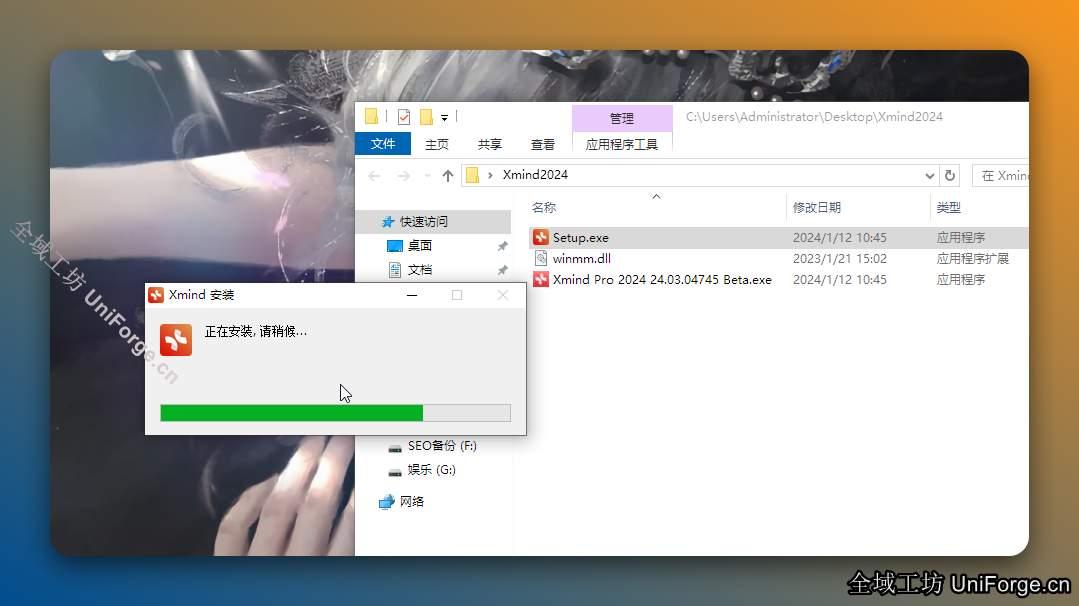Click the 正在安装, 请稍候... text
This screenshot has height=606, width=1079.
pos(256,332)
